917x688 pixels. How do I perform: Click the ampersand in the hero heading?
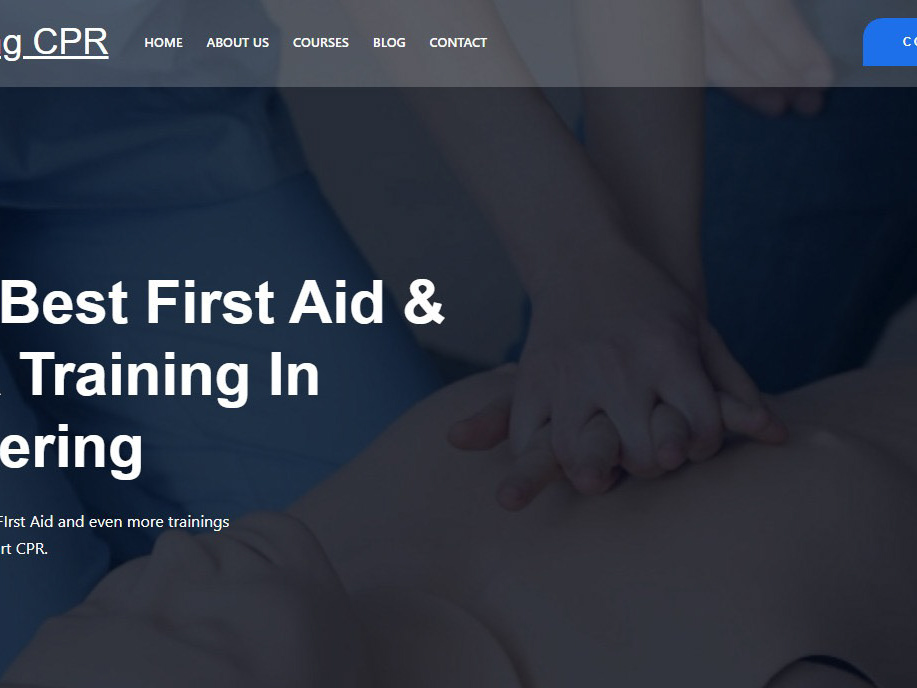click(x=424, y=302)
